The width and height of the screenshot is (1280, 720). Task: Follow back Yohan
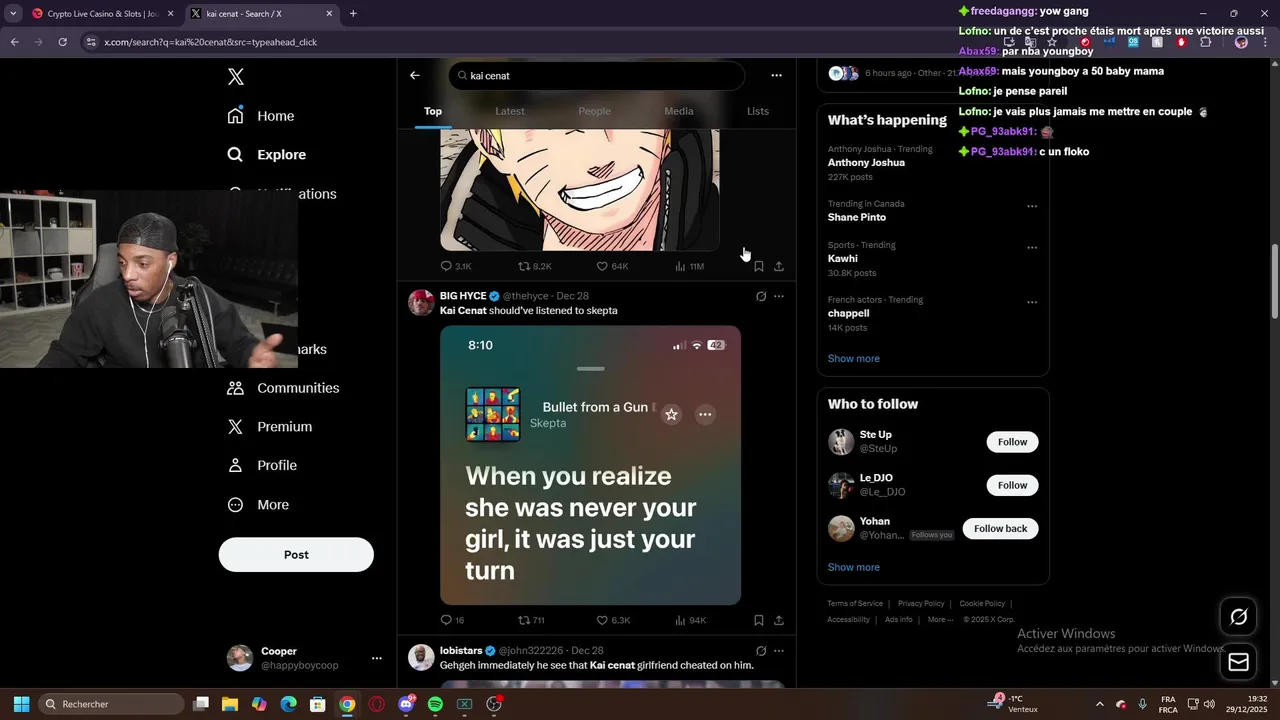click(x=1000, y=528)
